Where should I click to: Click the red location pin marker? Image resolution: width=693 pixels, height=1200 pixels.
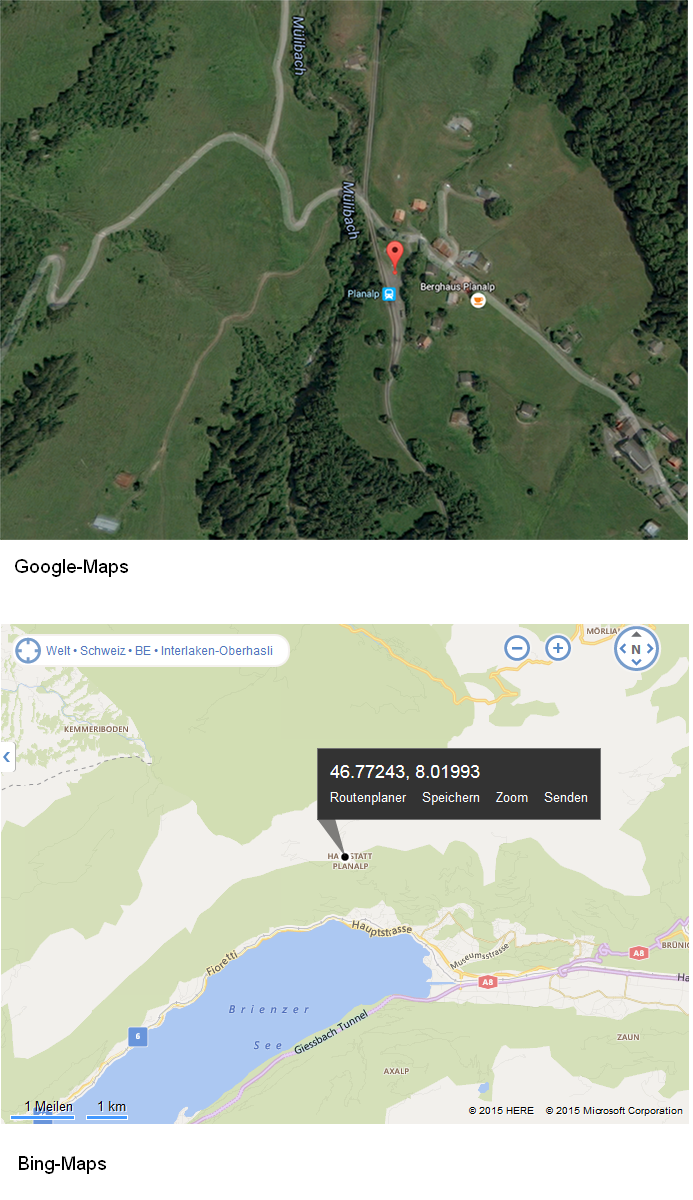[395, 255]
